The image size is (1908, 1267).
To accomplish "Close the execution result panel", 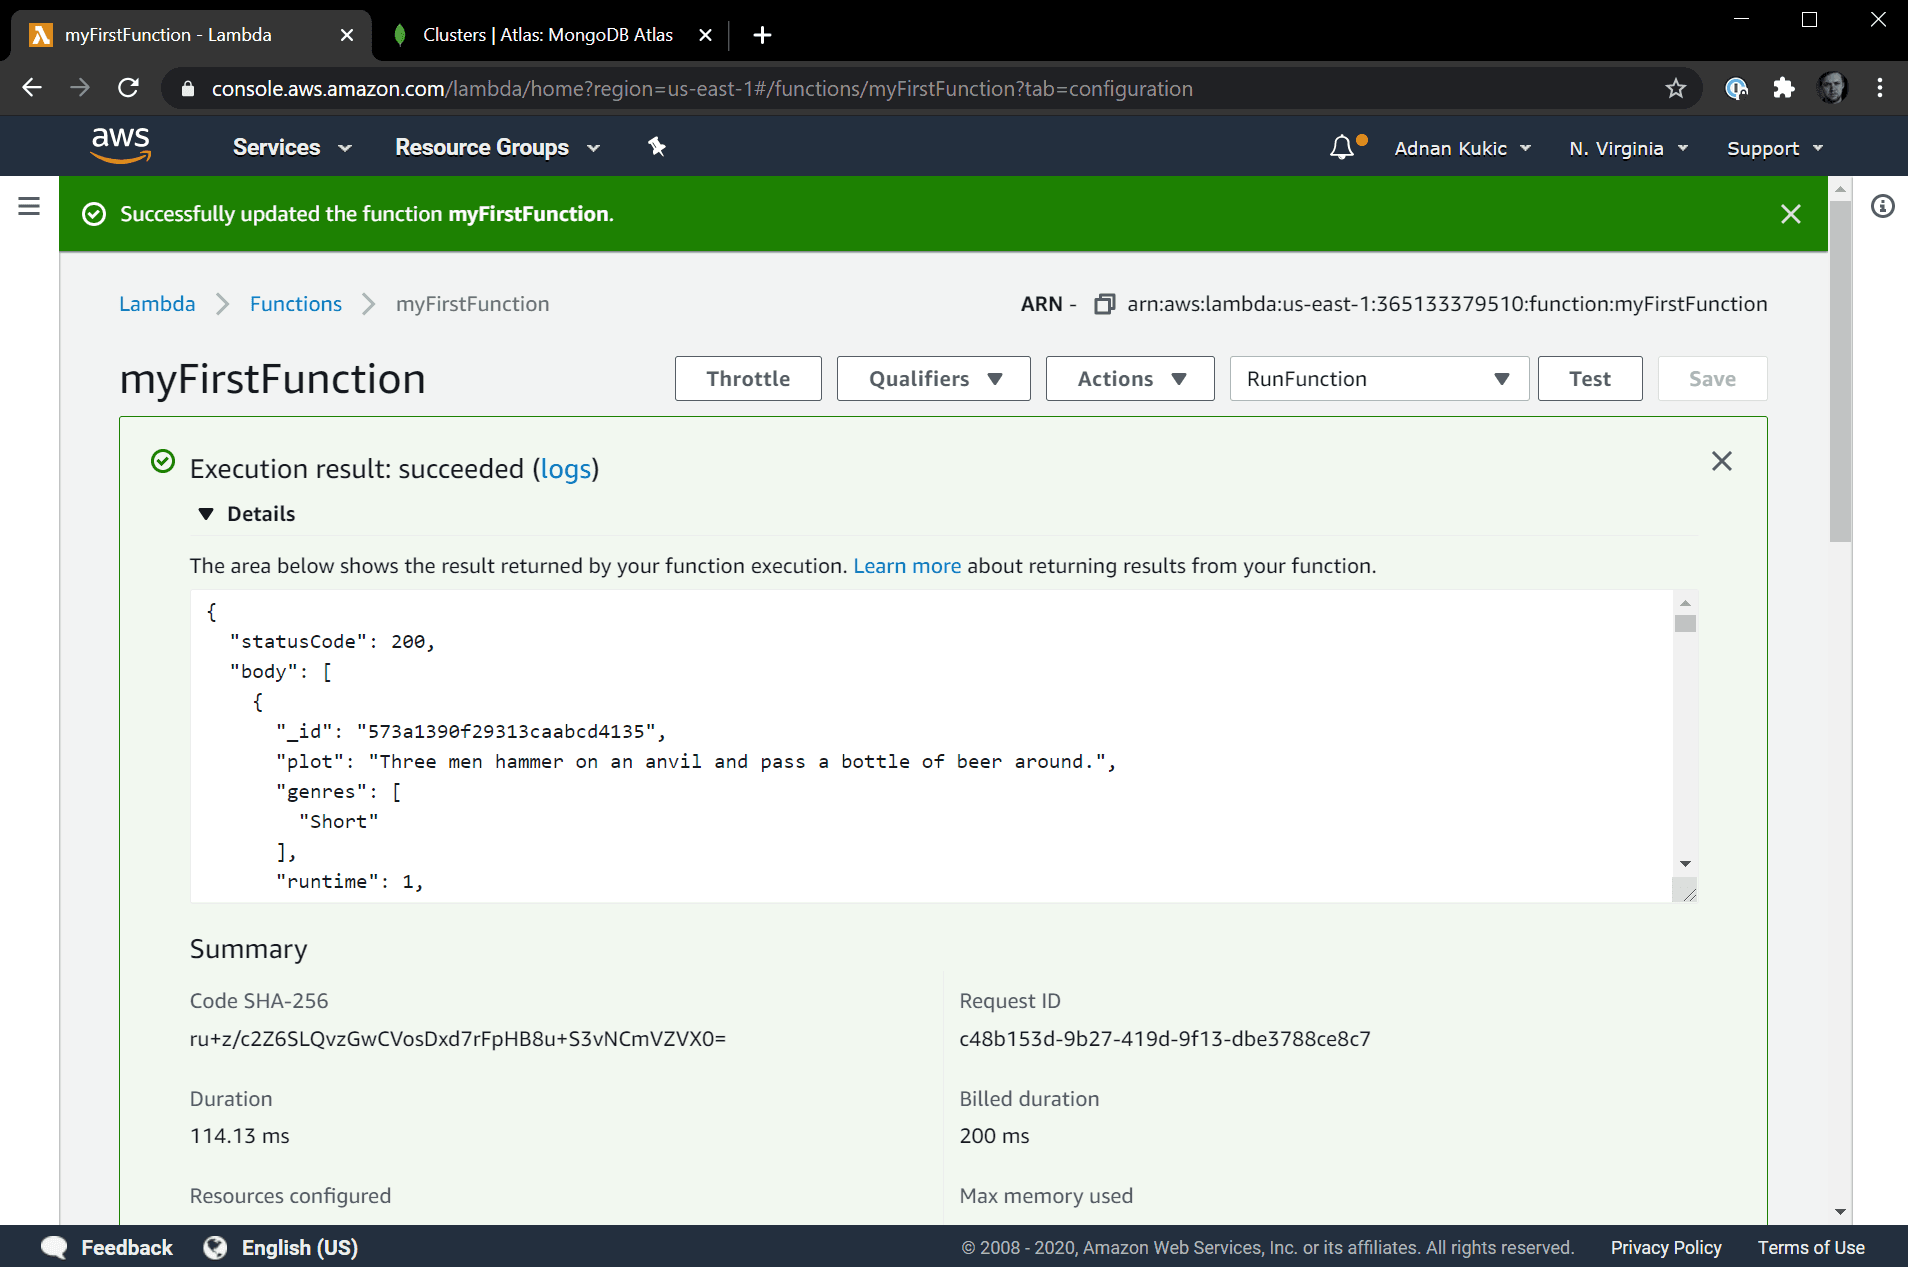I will [x=1721, y=461].
